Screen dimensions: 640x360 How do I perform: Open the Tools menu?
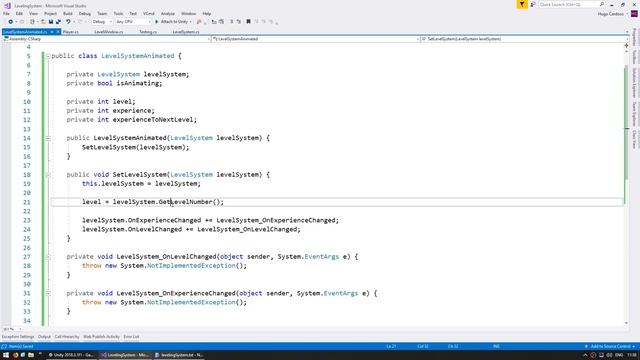(x=118, y=13)
